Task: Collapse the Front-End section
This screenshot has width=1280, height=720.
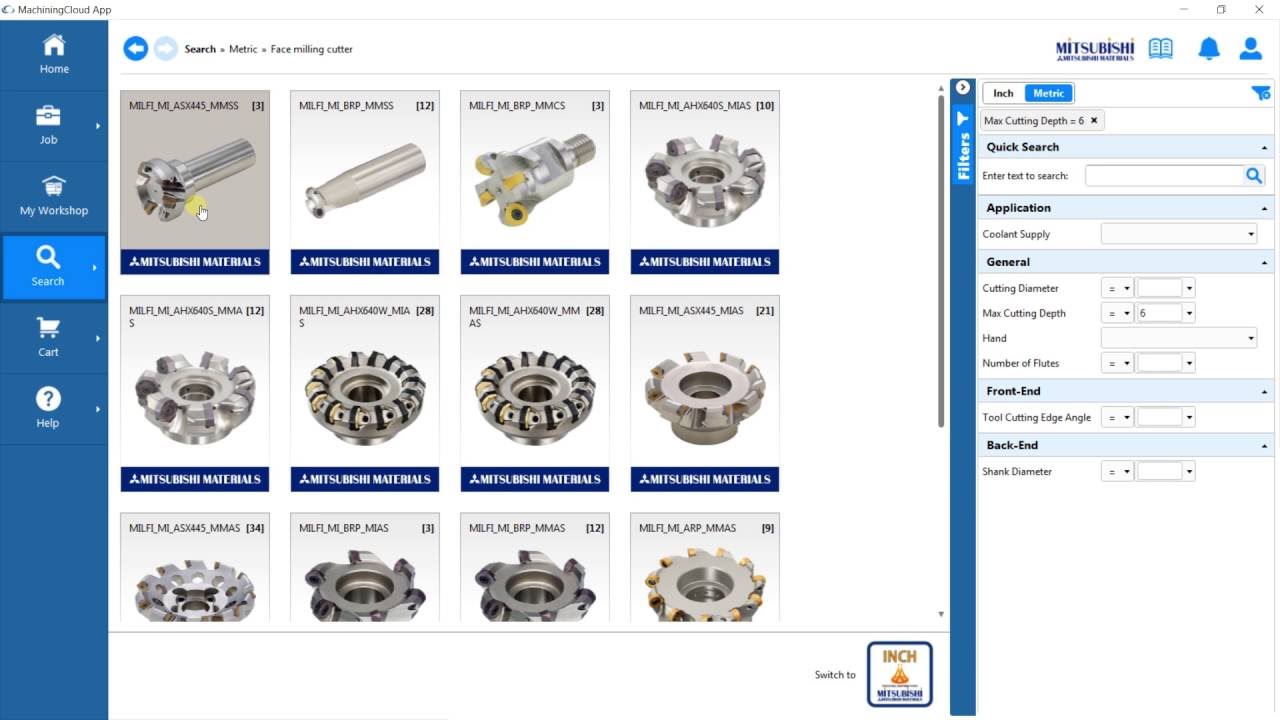Action: 1264,392
